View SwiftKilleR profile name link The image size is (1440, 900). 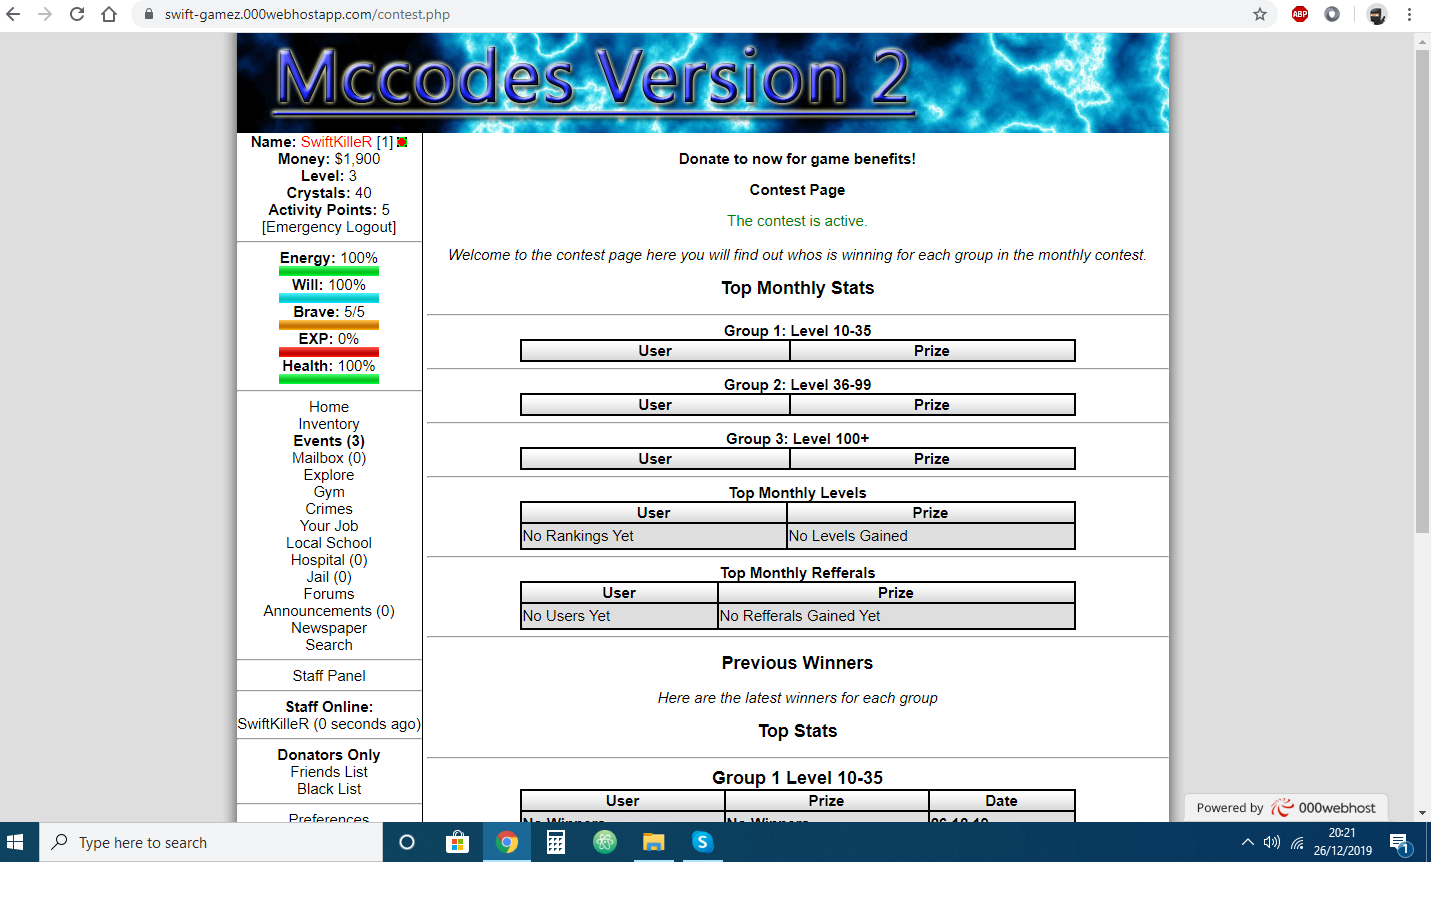tap(336, 142)
